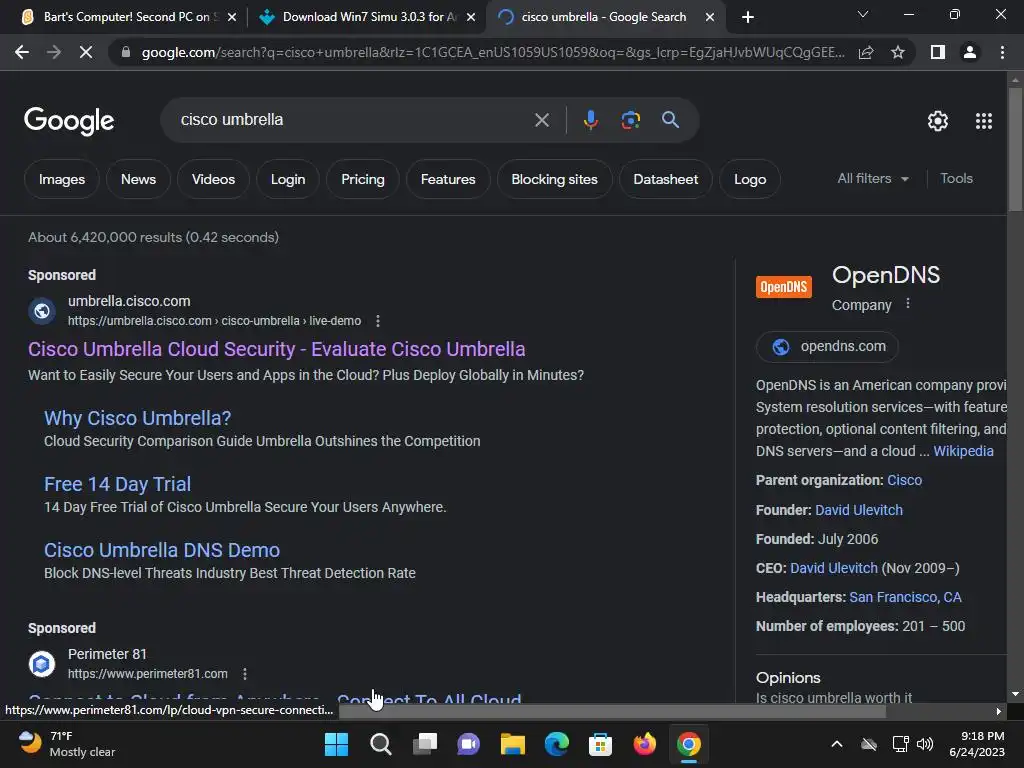This screenshot has height=768, width=1024.
Task: Open the tab search chevron
Action: click(863, 14)
